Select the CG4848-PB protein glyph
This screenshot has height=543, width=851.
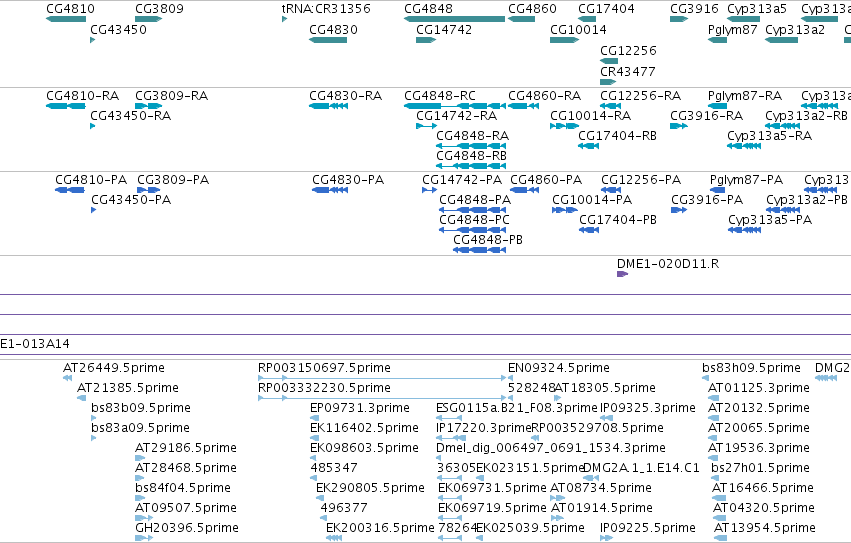(479, 250)
